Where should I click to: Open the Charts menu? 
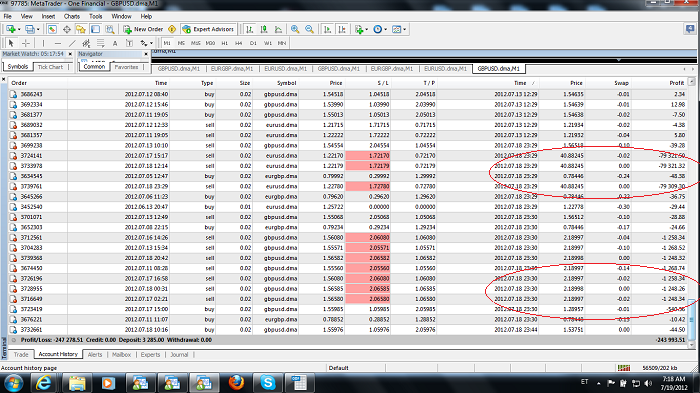(x=71, y=16)
